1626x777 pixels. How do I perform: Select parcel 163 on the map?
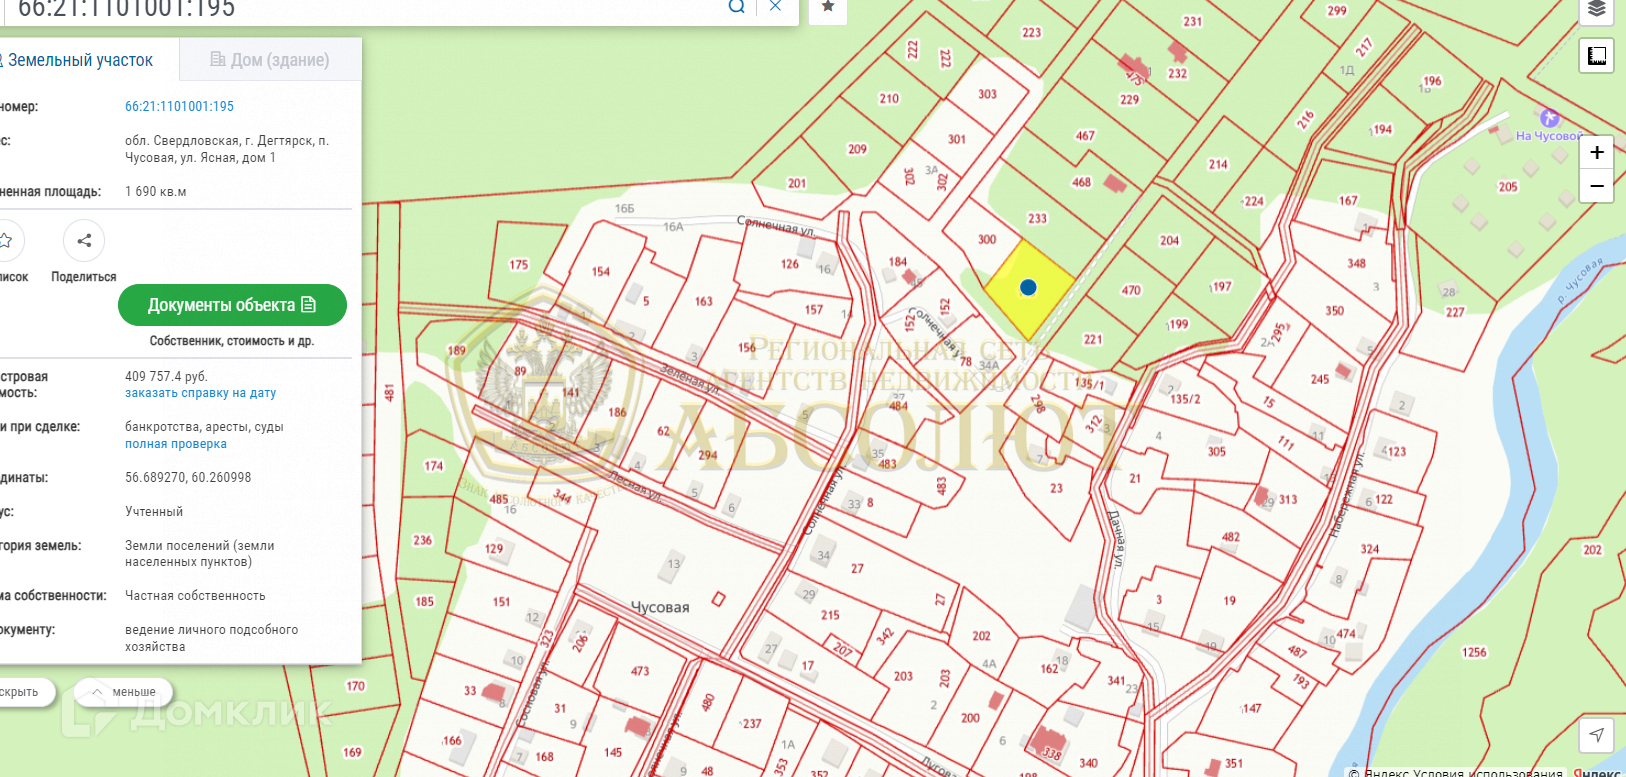click(704, 301)
